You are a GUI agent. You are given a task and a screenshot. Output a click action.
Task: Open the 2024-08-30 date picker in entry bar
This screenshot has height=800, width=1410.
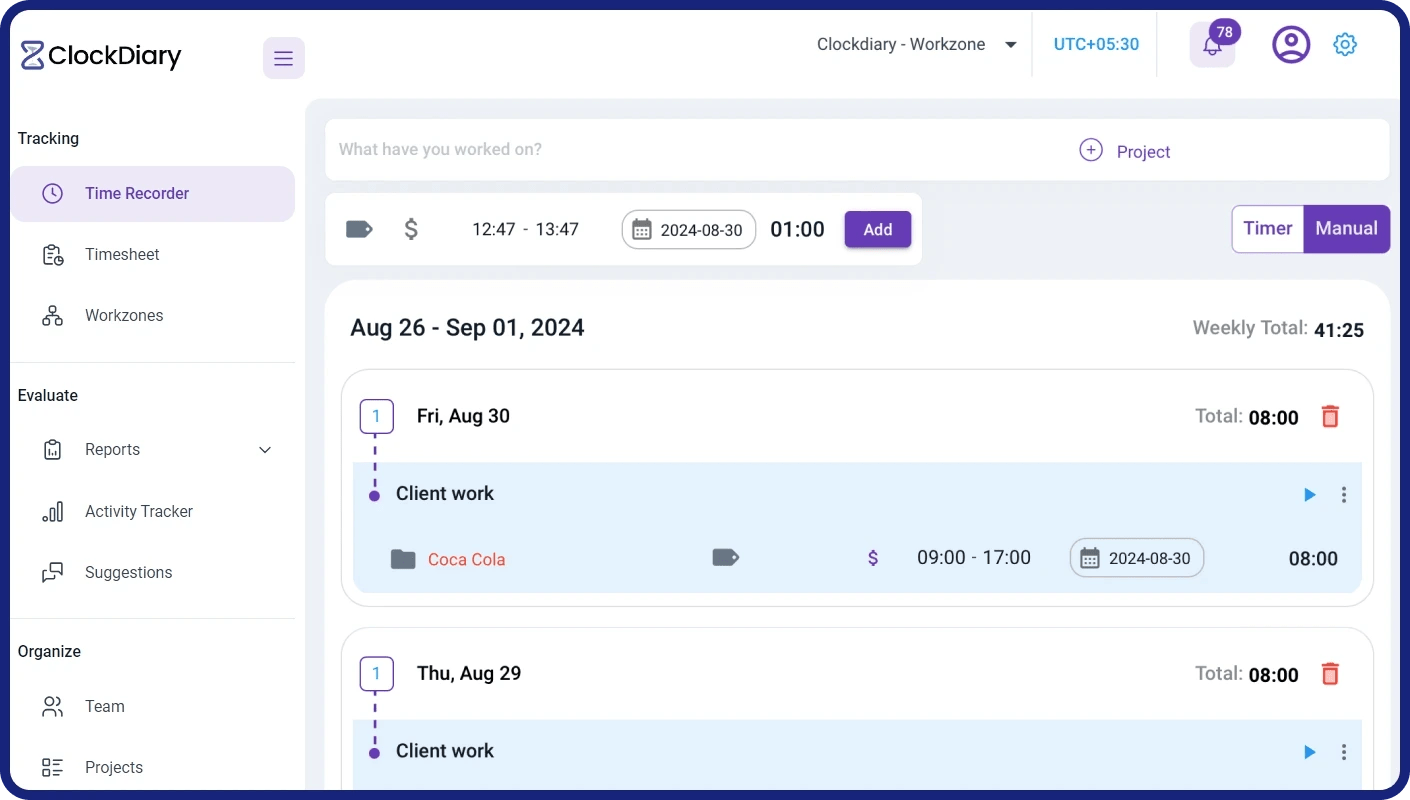689,229
